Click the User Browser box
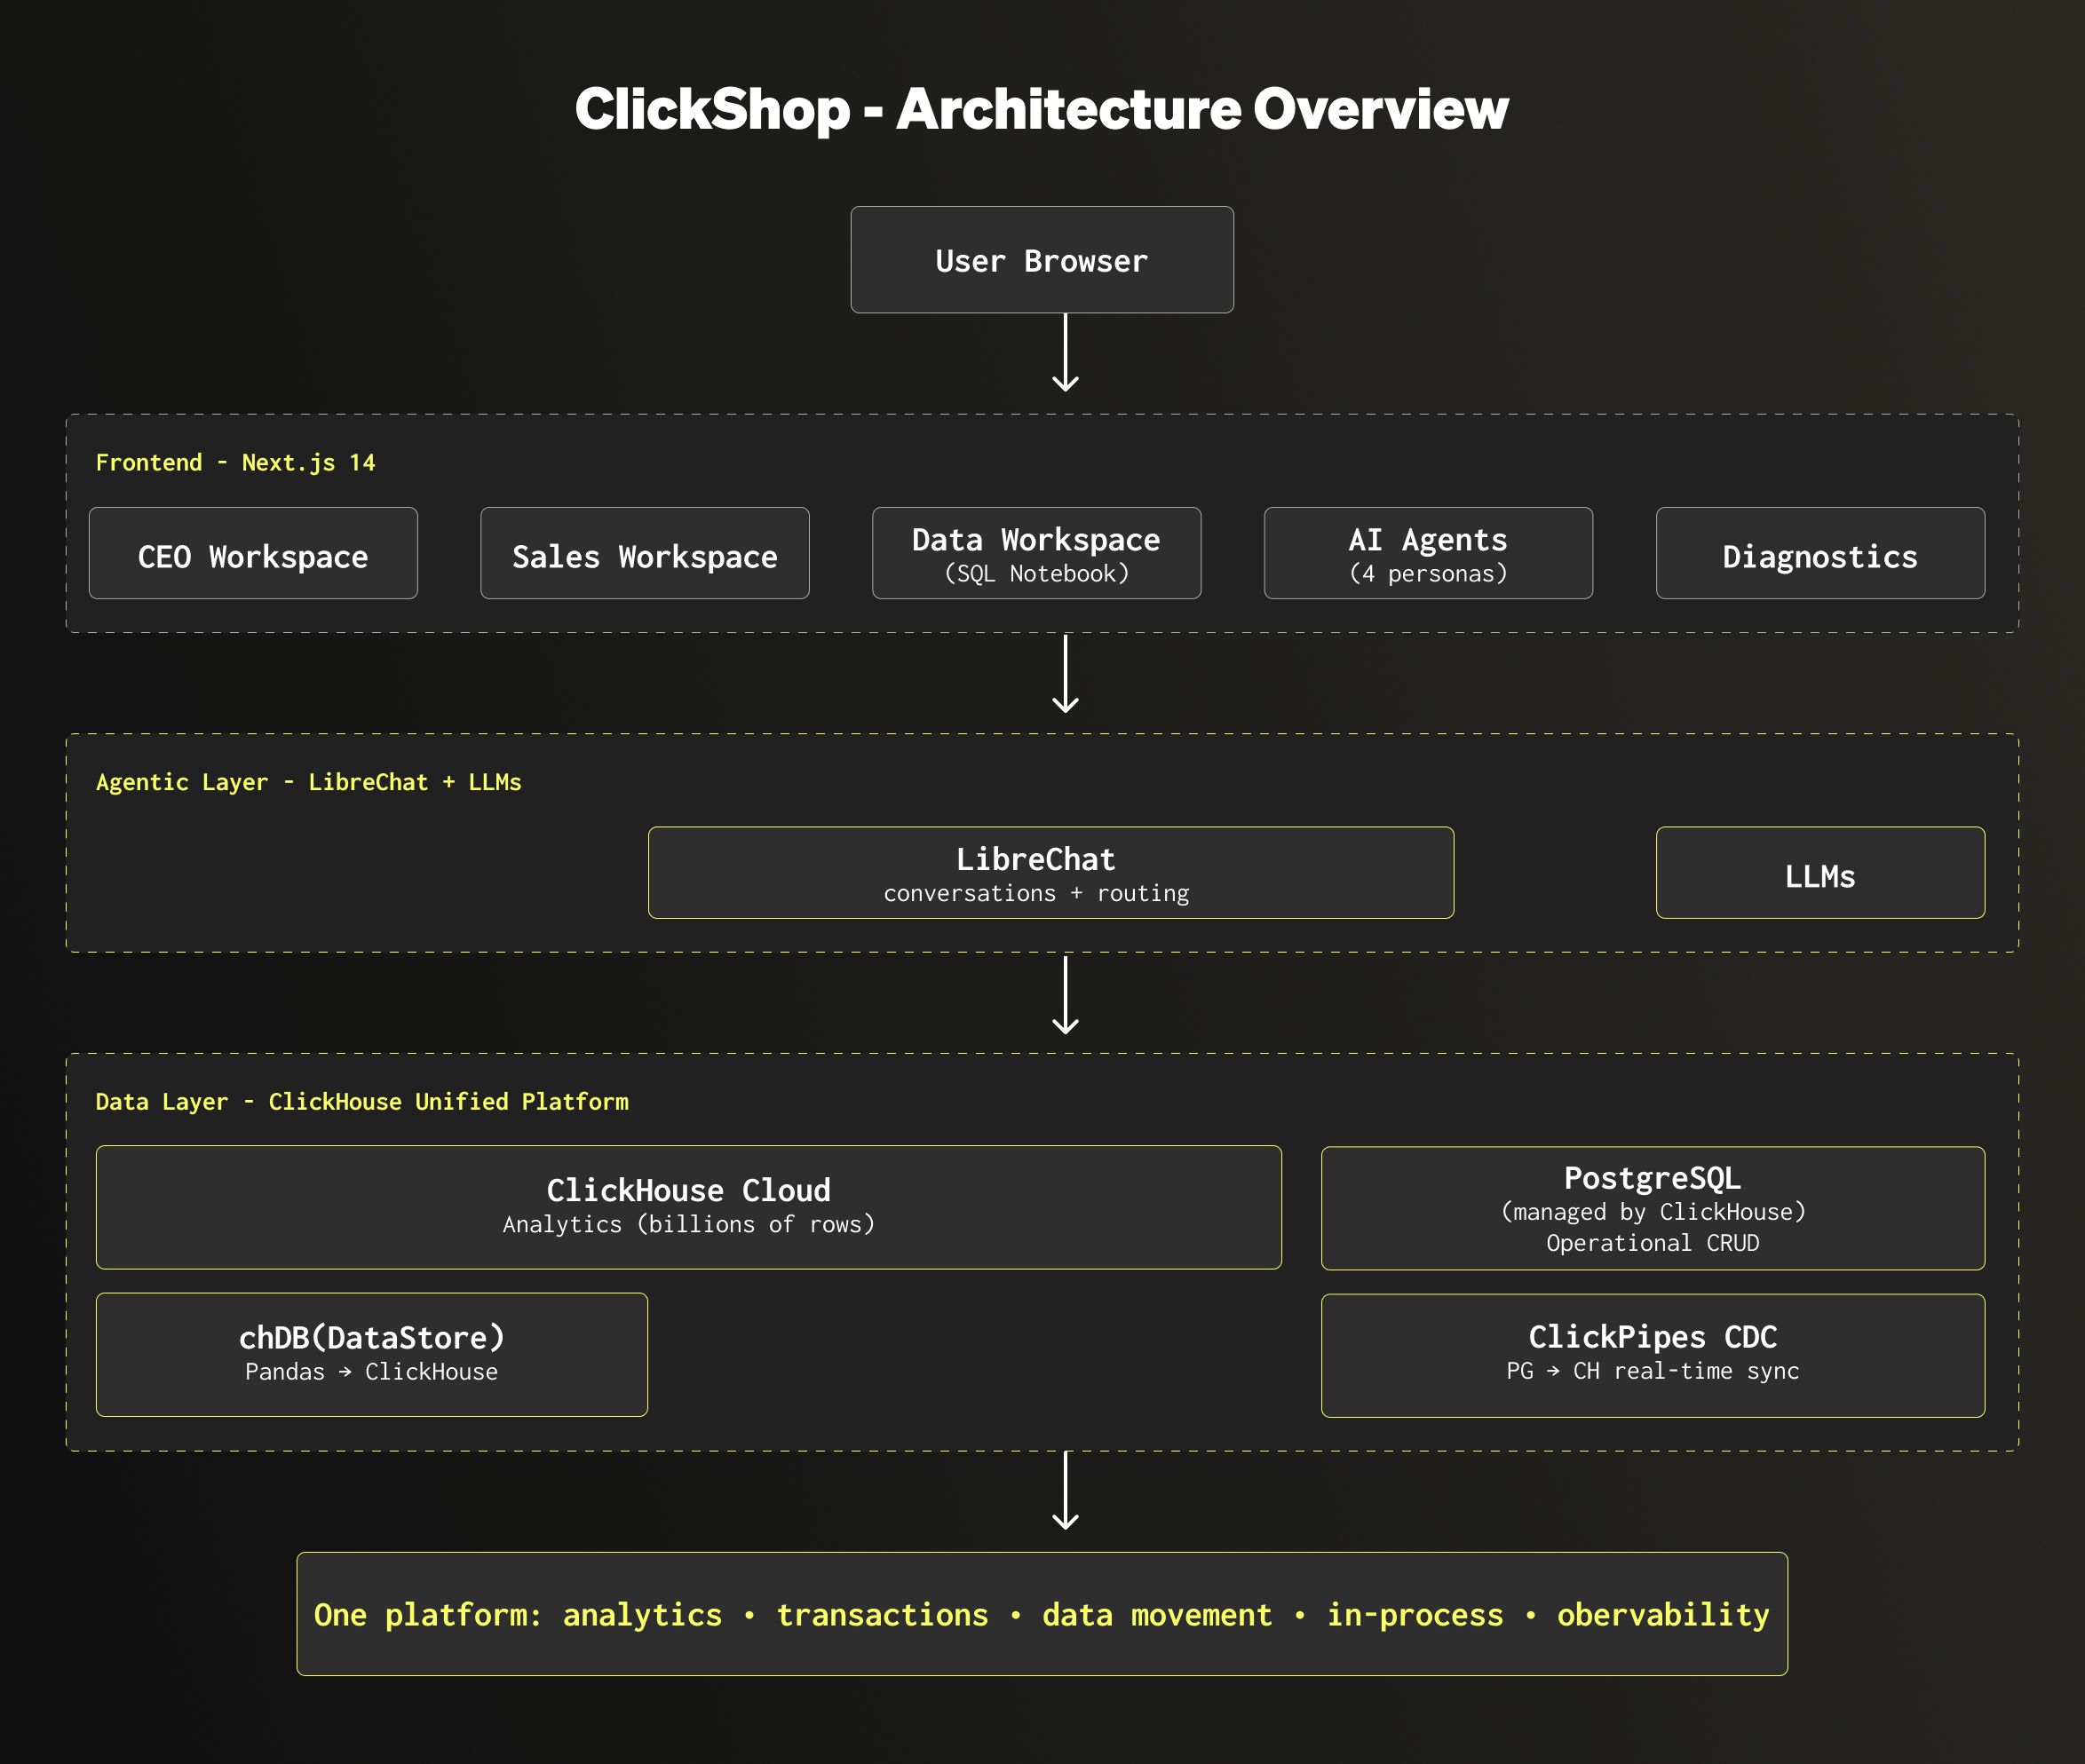 click(1041, 260)
